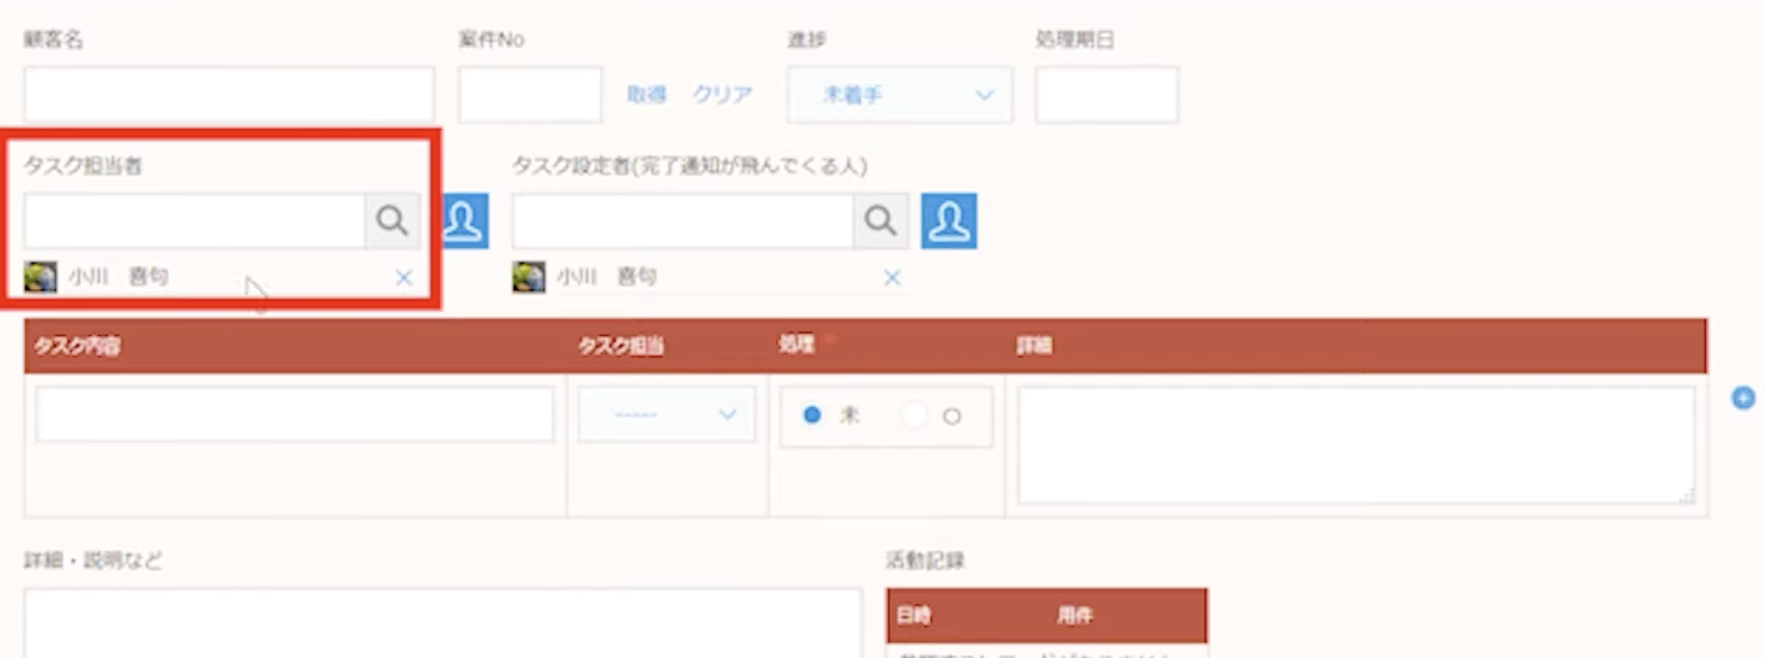Click the 取得 link beside 案件No

(x=646, y=95)
